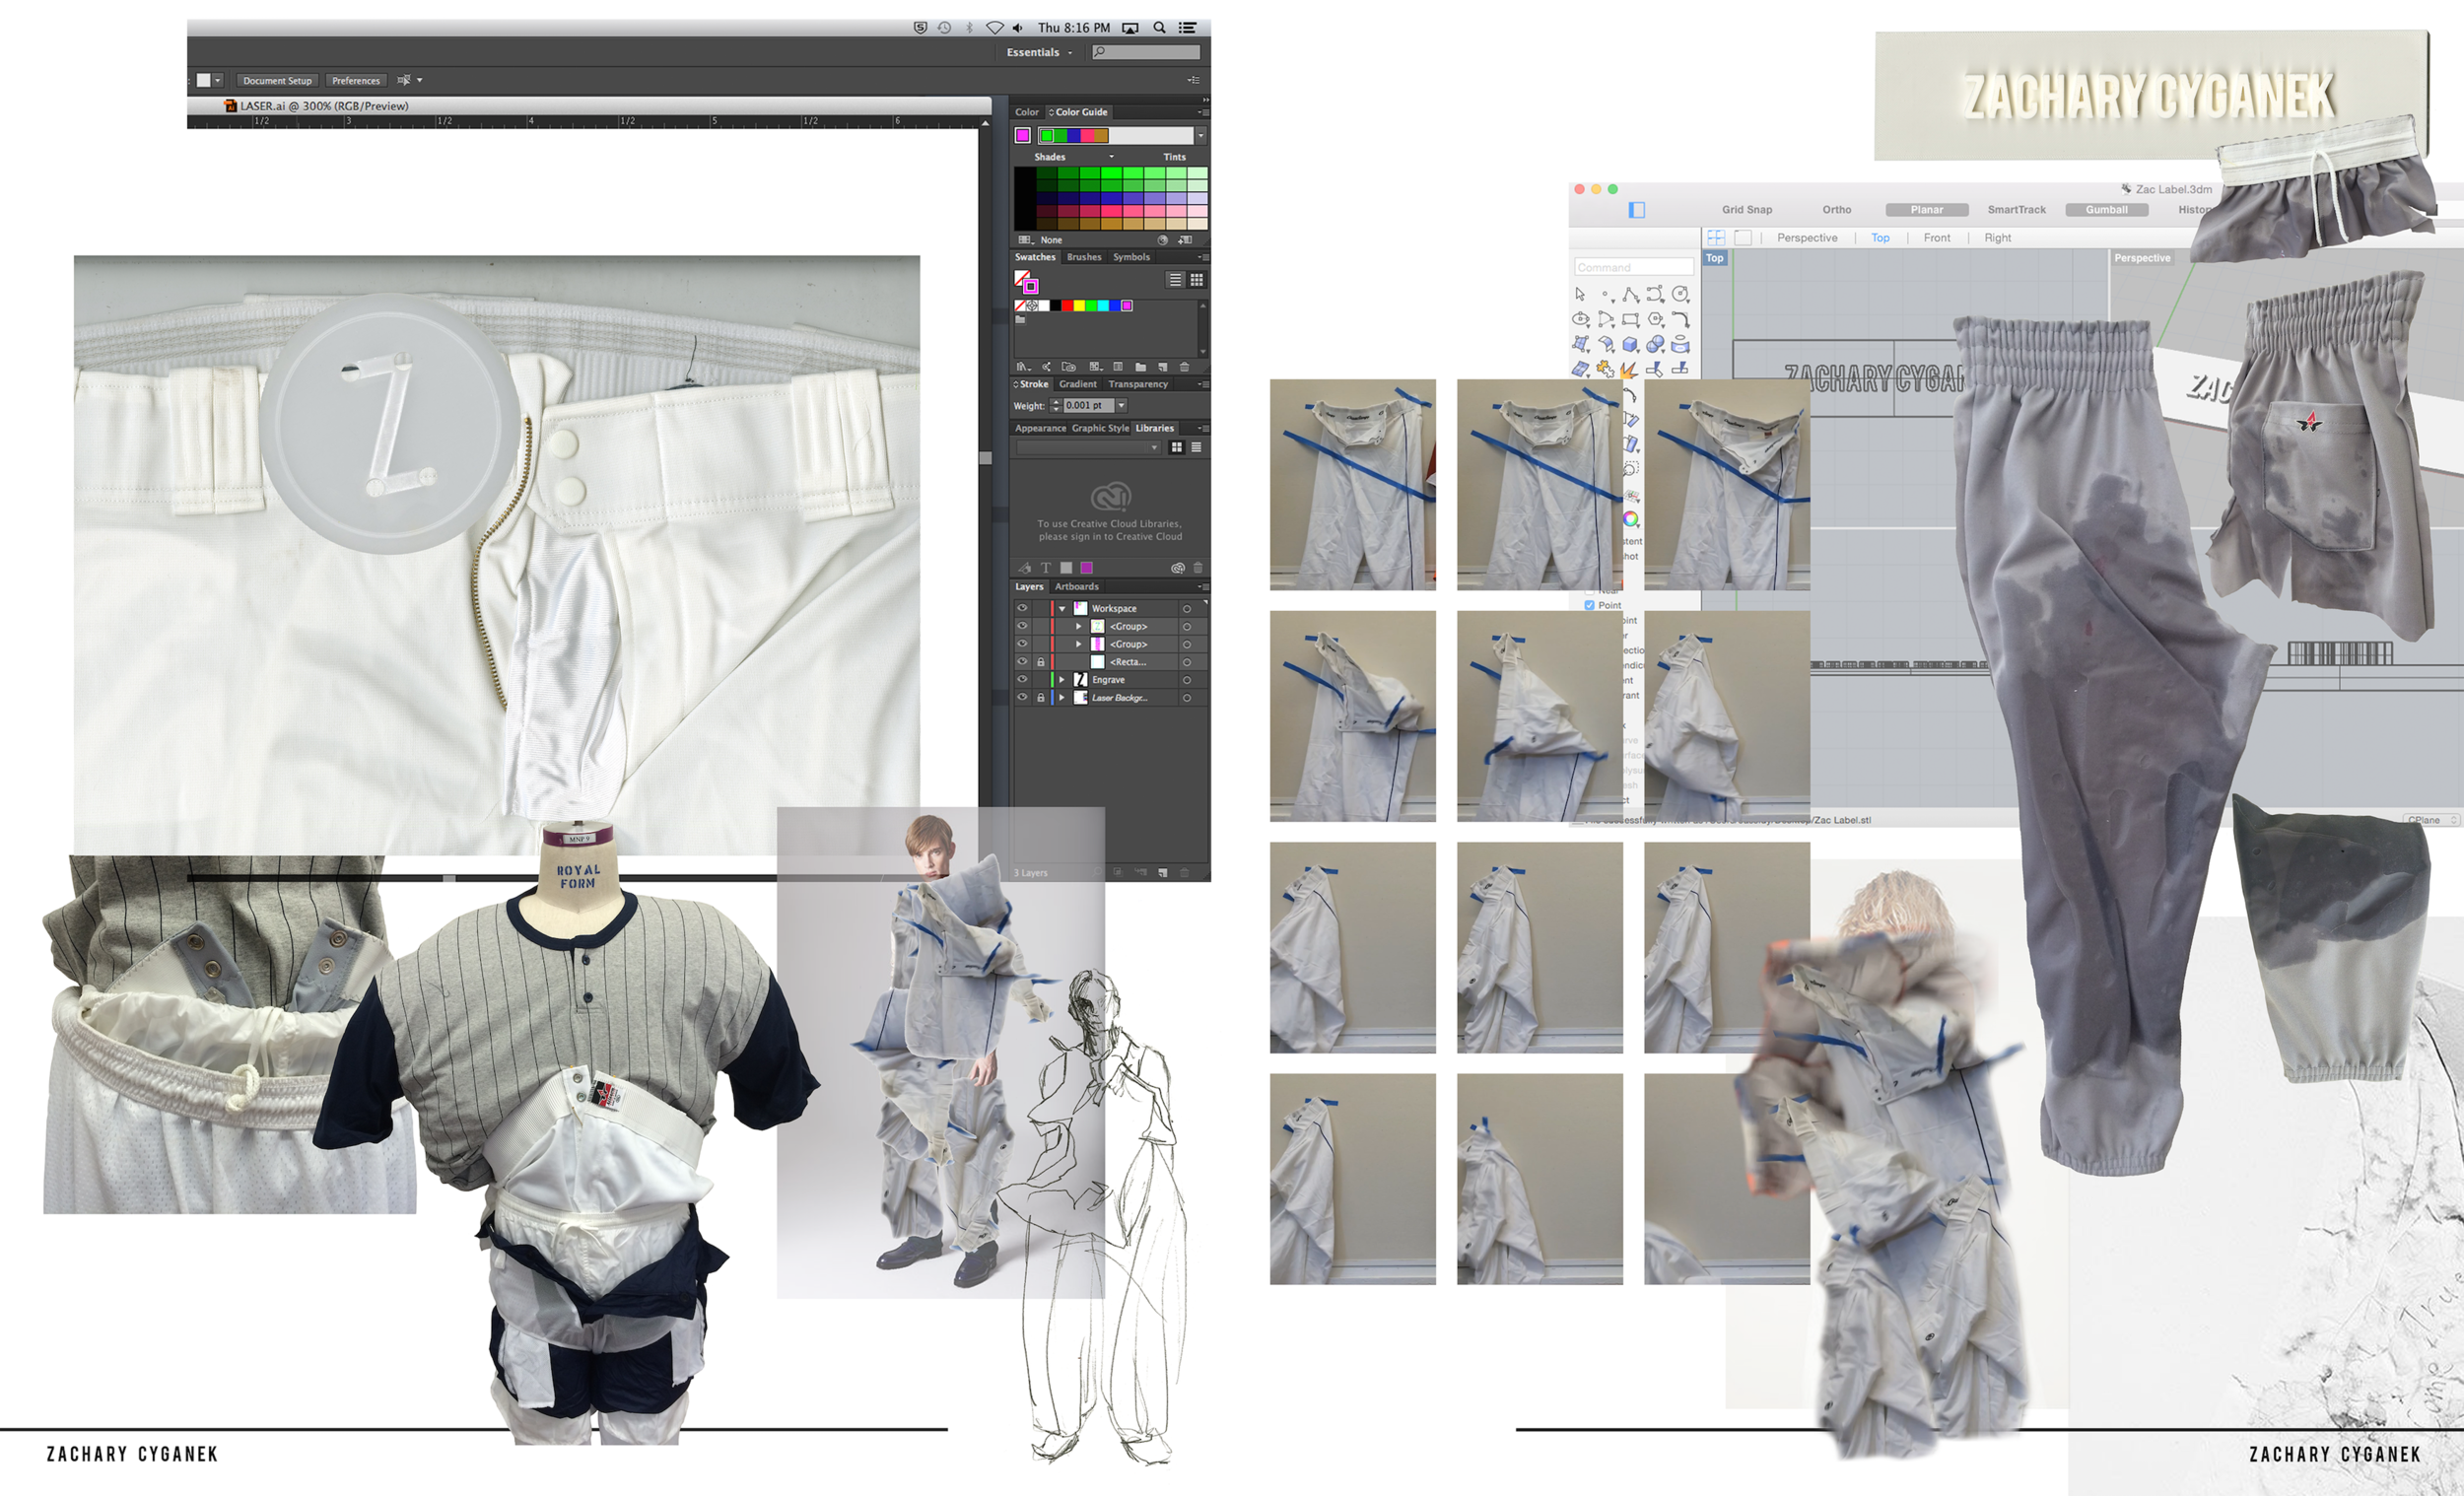Open the stroke Weight dropdown
The width and height of the screenshot is (2464, 1496).
(1121, 406)
